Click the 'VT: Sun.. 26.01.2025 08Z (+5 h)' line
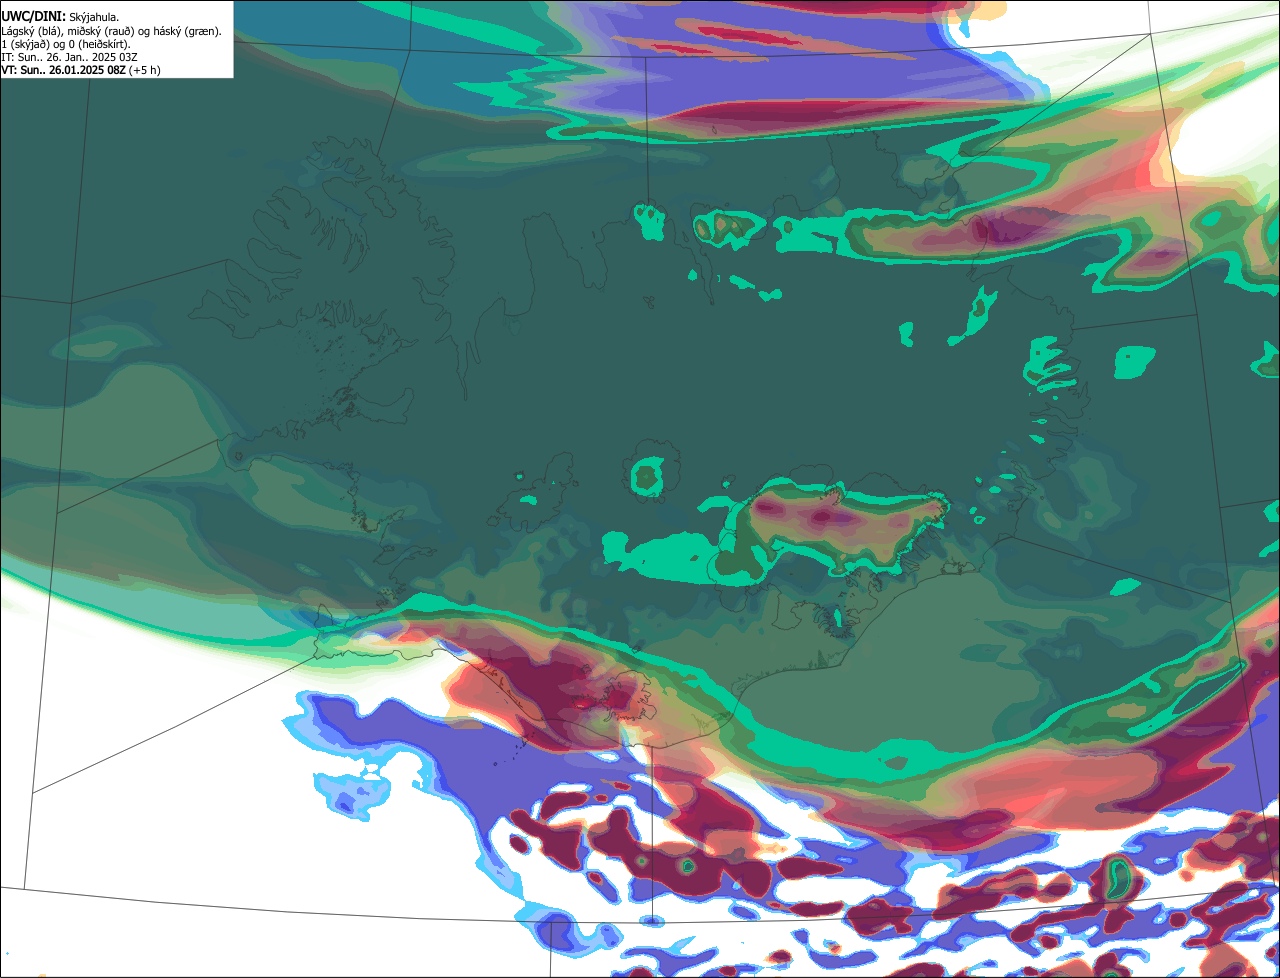This screenshot has width=1280, height=978. [81, 70]
